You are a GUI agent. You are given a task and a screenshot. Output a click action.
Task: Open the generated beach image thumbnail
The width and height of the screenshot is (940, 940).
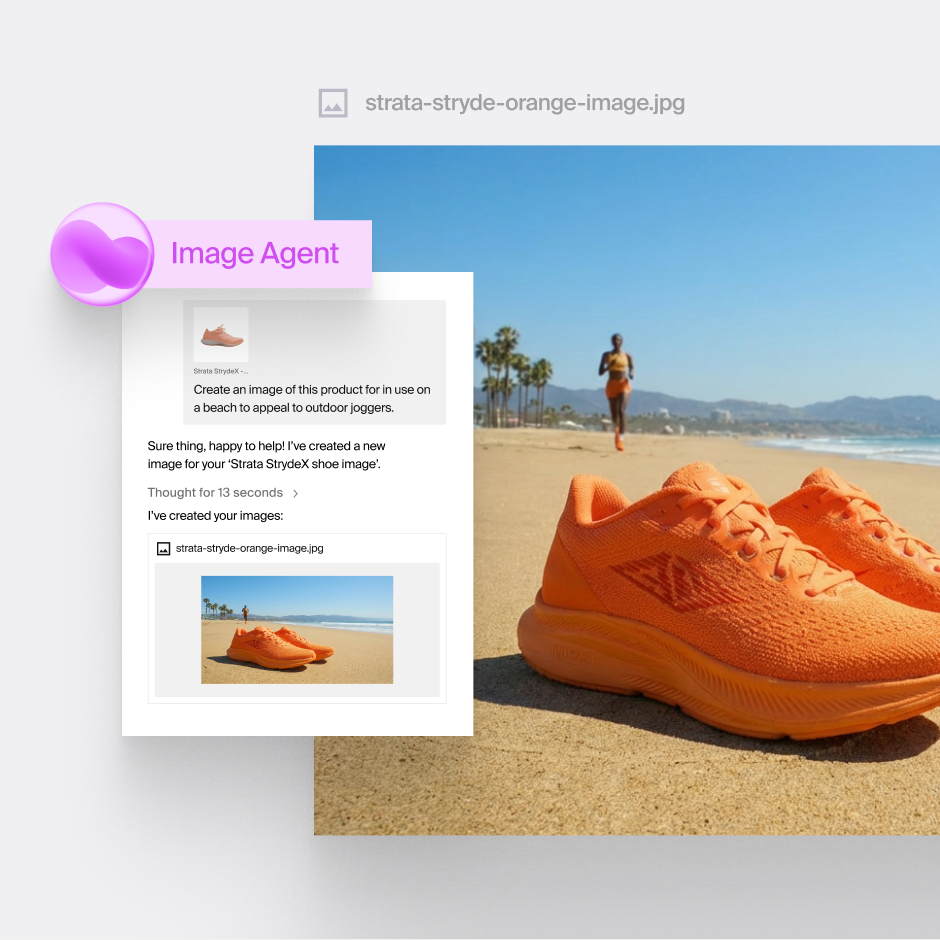pyautogui.click(x=297, y=629)
